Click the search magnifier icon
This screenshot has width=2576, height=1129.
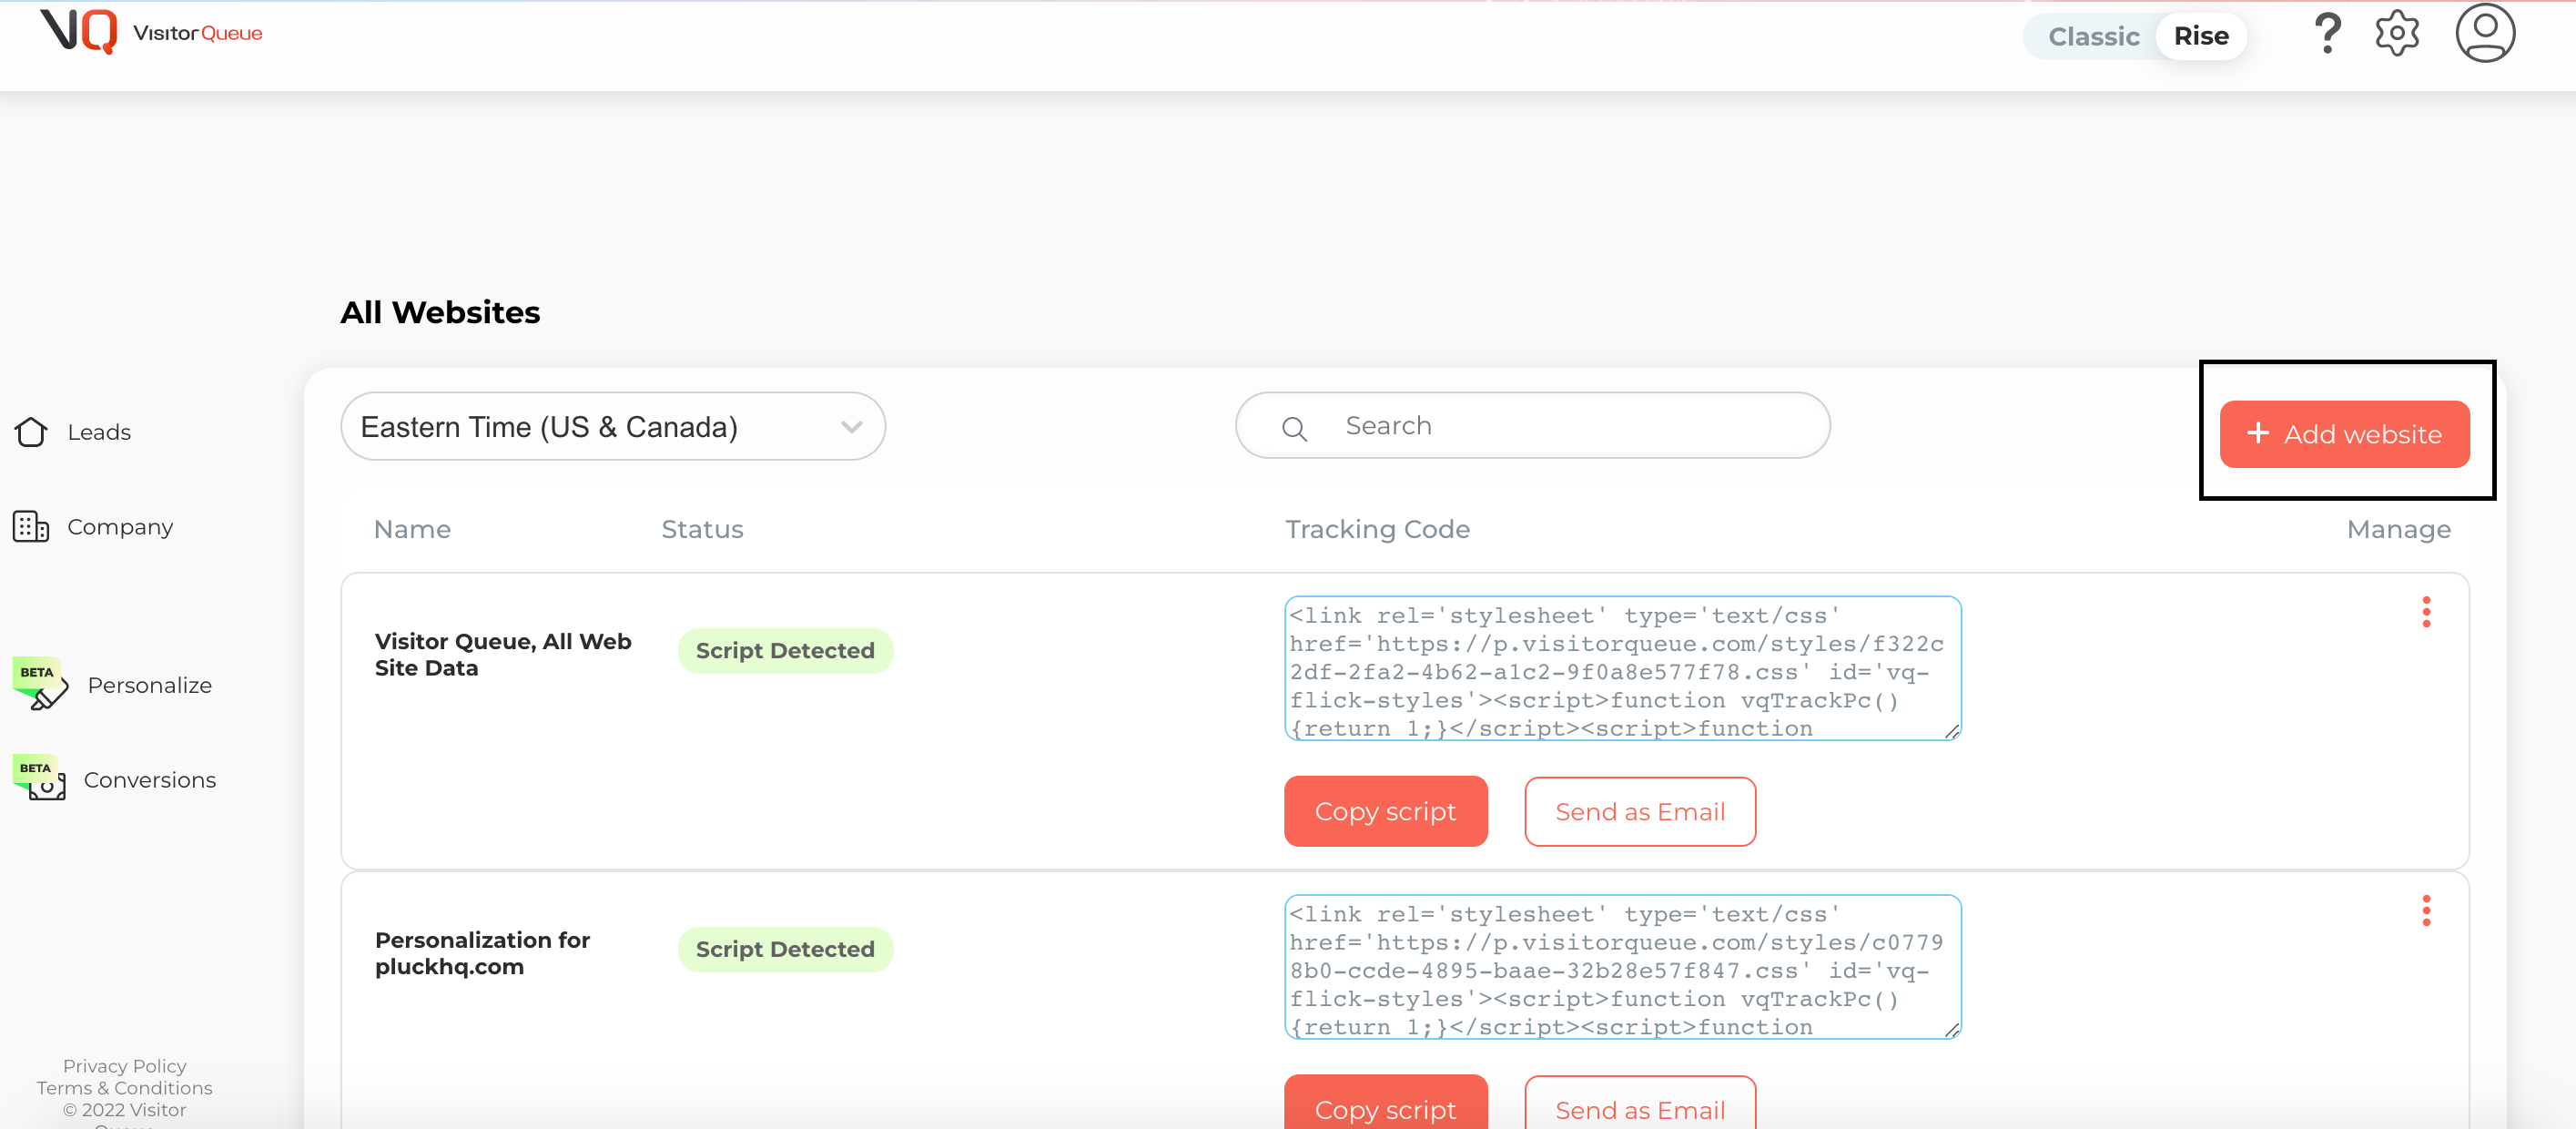tap(1294, 428)
